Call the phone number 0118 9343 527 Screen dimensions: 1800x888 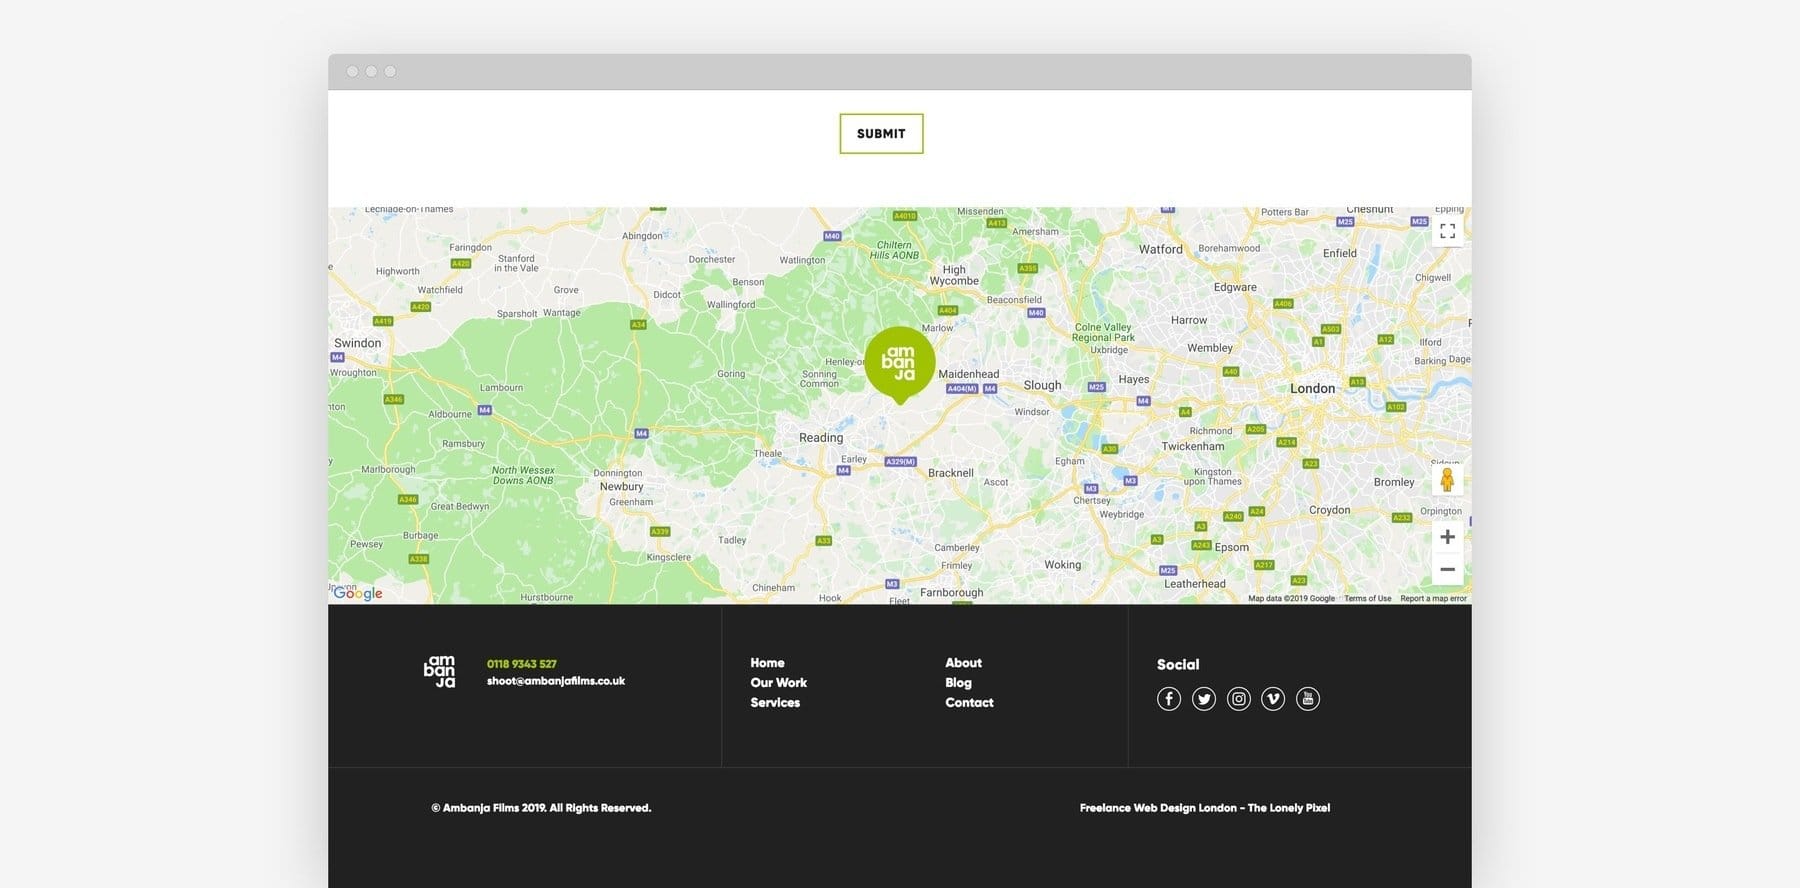tap(521, 664)
